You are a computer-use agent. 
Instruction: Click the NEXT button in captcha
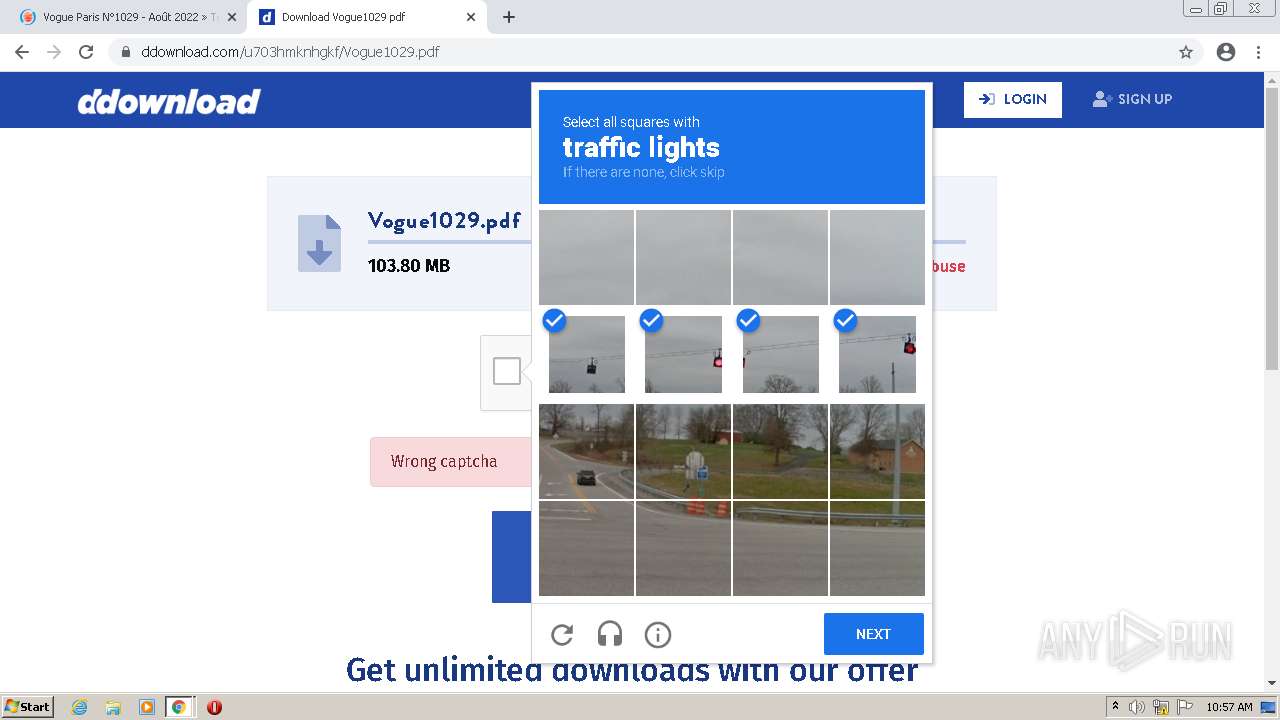873,634
